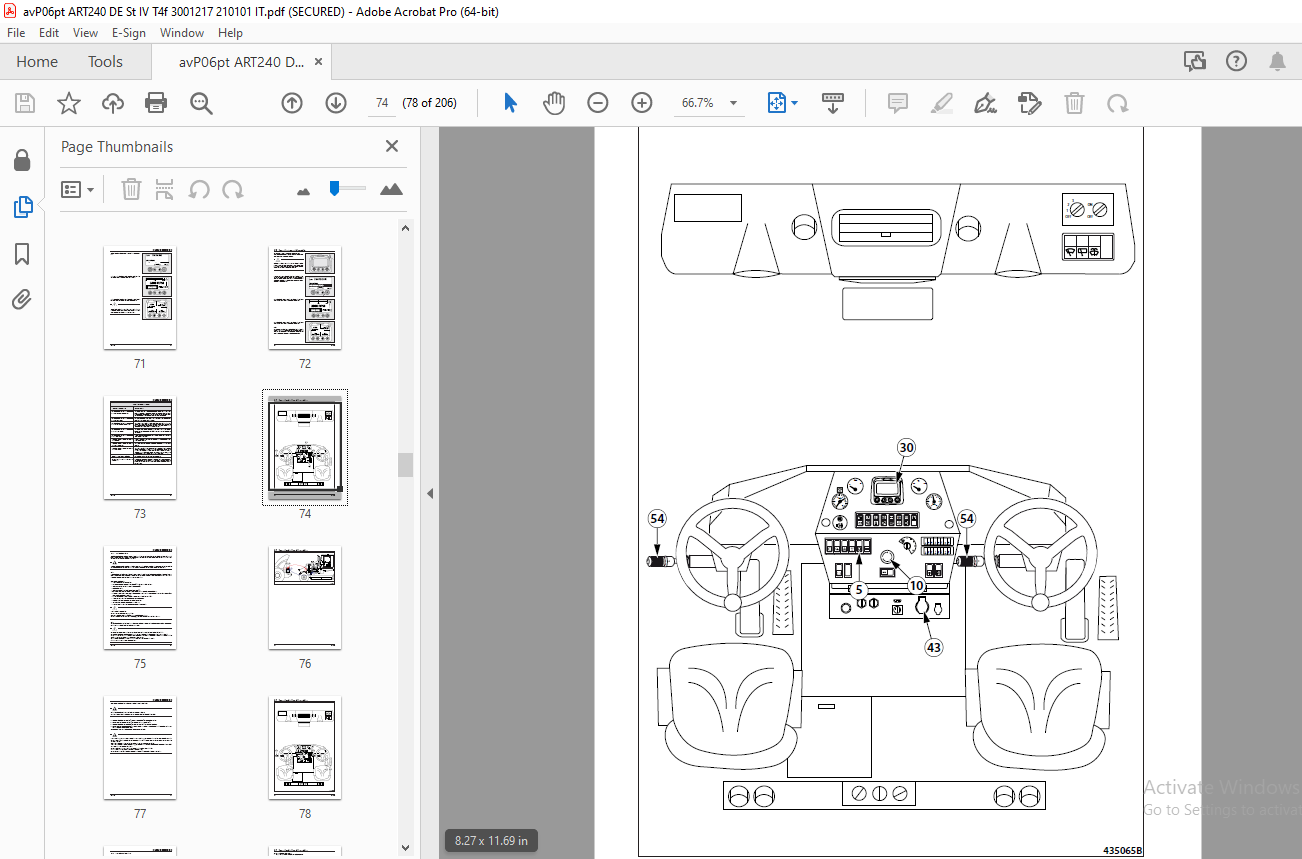Open the Page Thumbnails sidebar icon
This screenshot has height=859, width=1302.
(x=22, y=207)
